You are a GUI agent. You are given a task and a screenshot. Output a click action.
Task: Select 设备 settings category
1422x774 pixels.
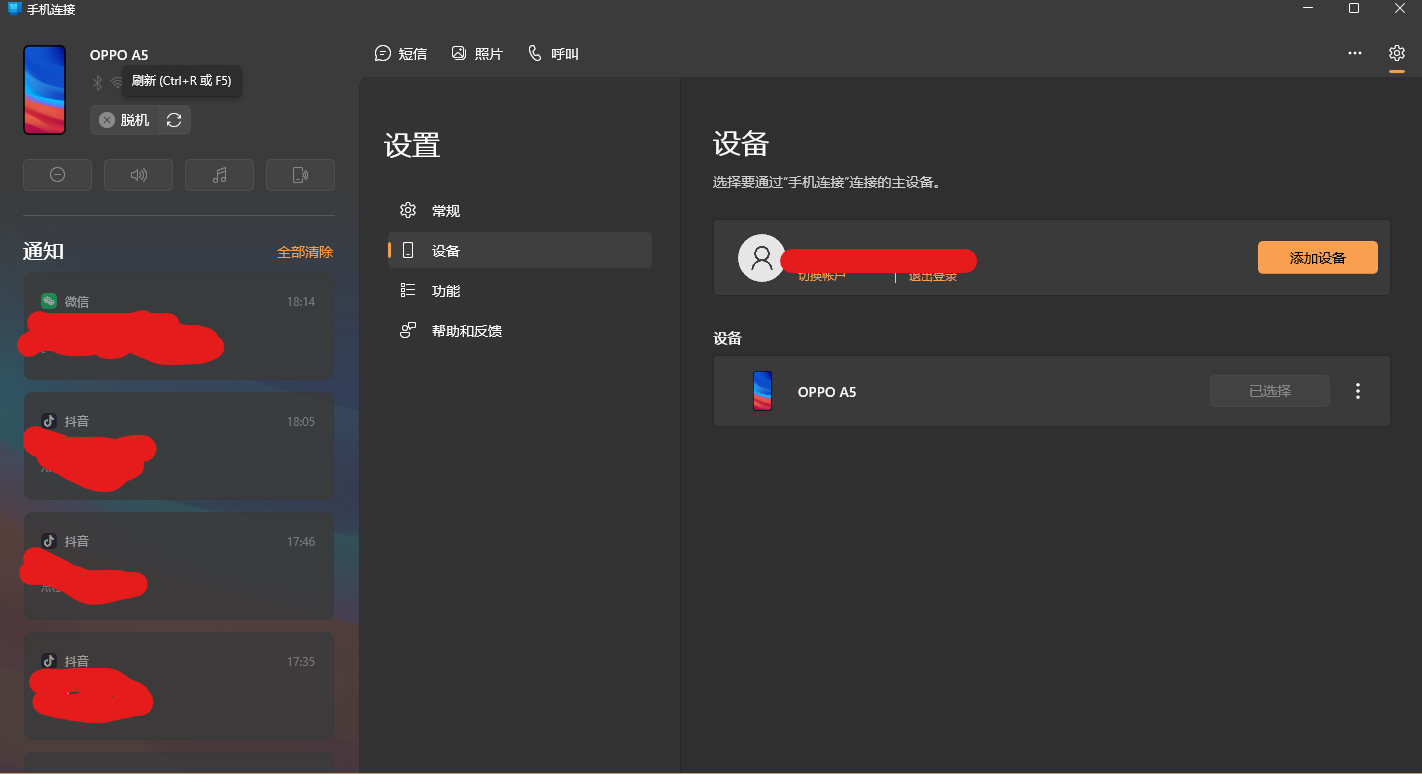point(520,251)
